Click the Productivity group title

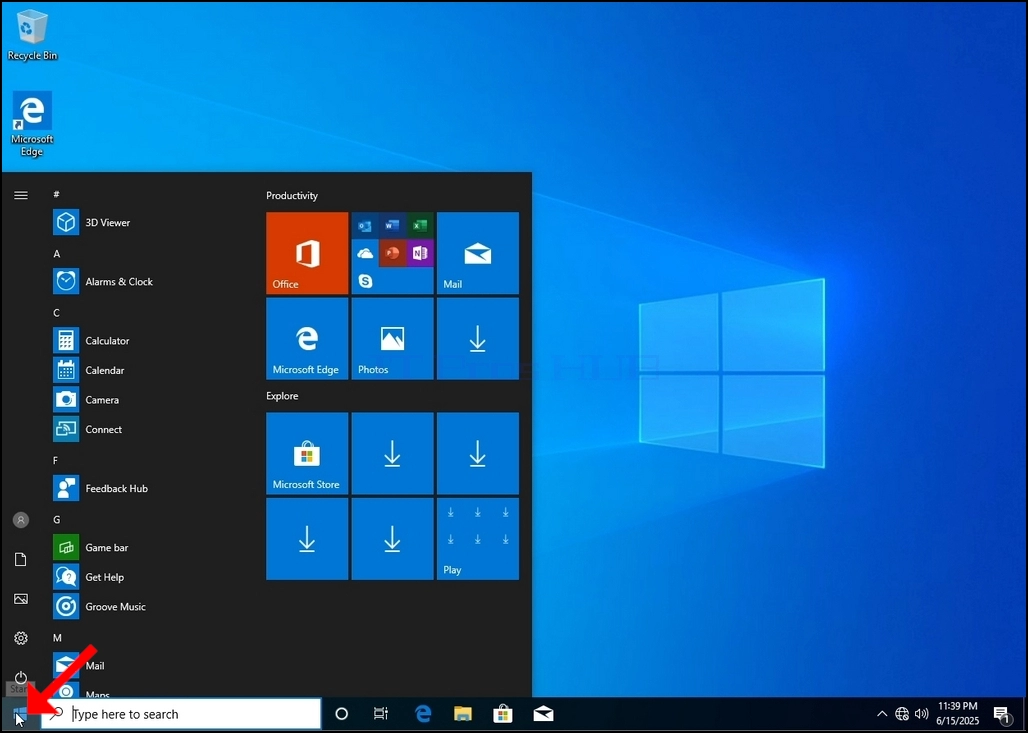pyautogui.click(x=292, y=195)
